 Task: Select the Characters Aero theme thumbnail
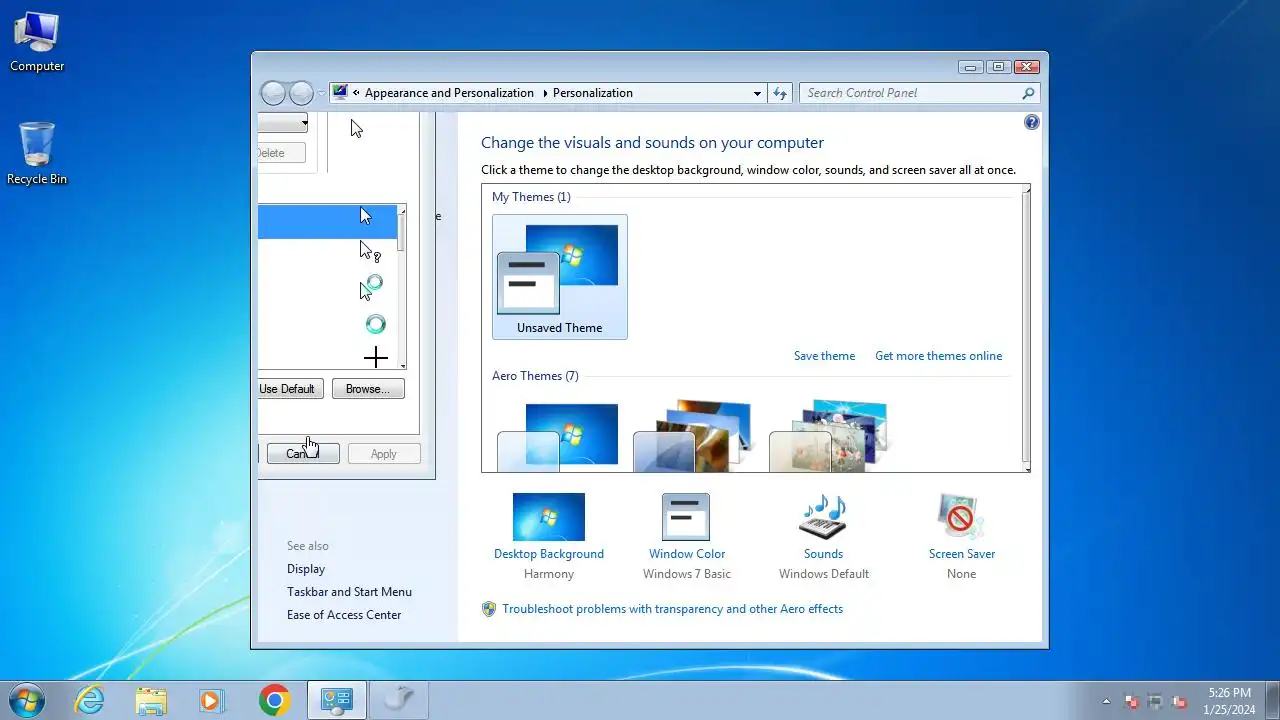coord(828,437)
